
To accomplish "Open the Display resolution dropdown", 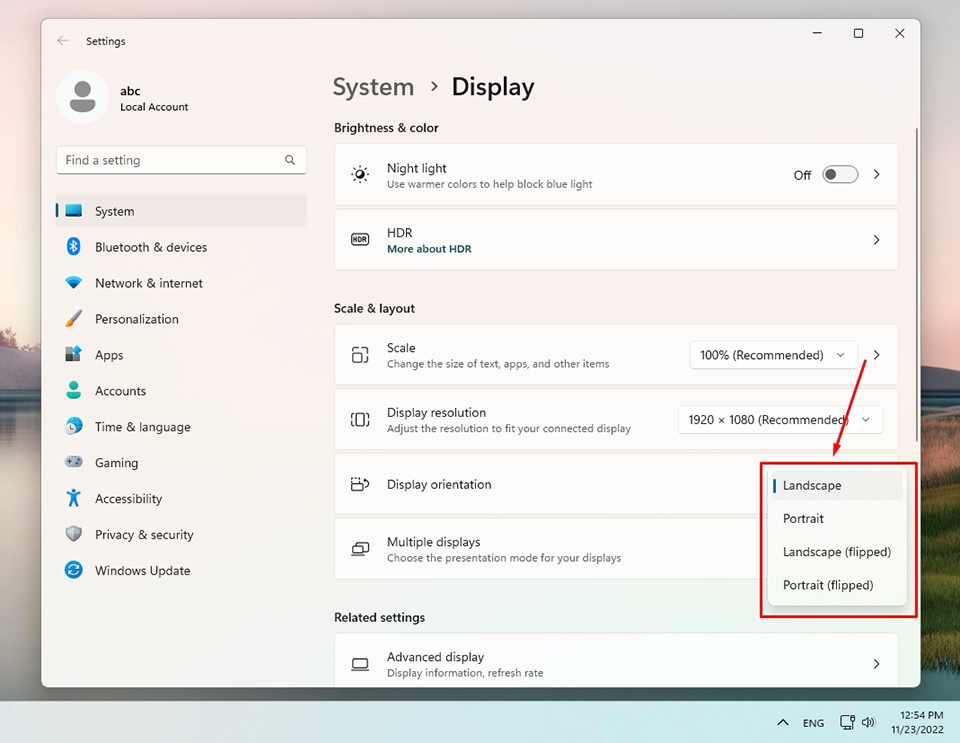I will pos(779,419).
